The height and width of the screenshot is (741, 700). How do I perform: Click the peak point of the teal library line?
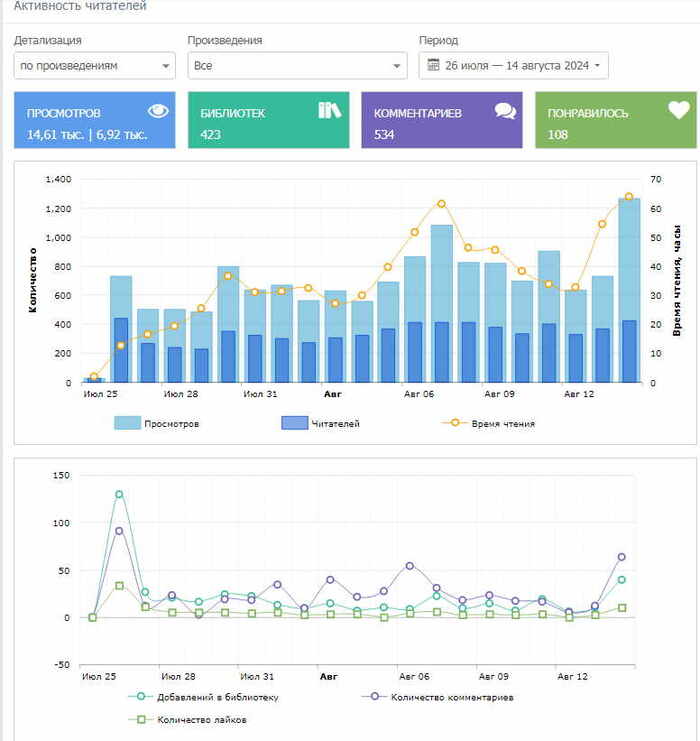[x=119, y=494]
